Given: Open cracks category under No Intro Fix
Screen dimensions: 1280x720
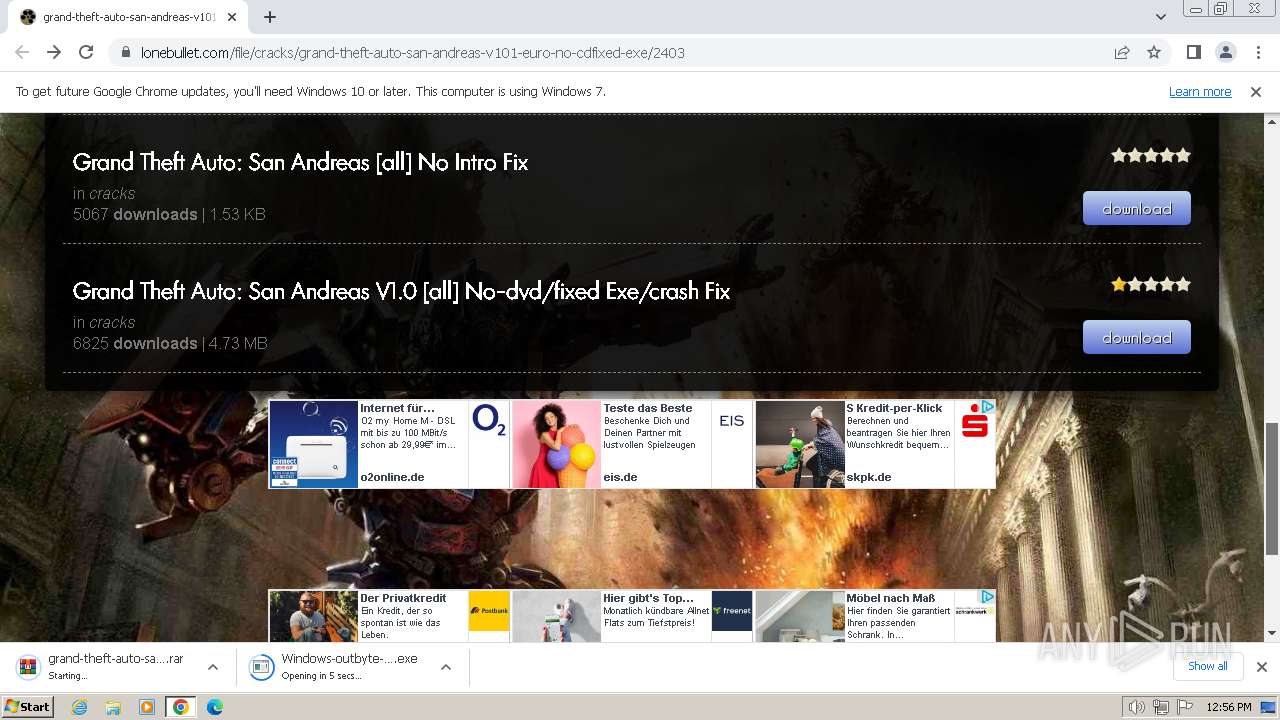Looking at the screenshot, I should [x=112, y=193].
